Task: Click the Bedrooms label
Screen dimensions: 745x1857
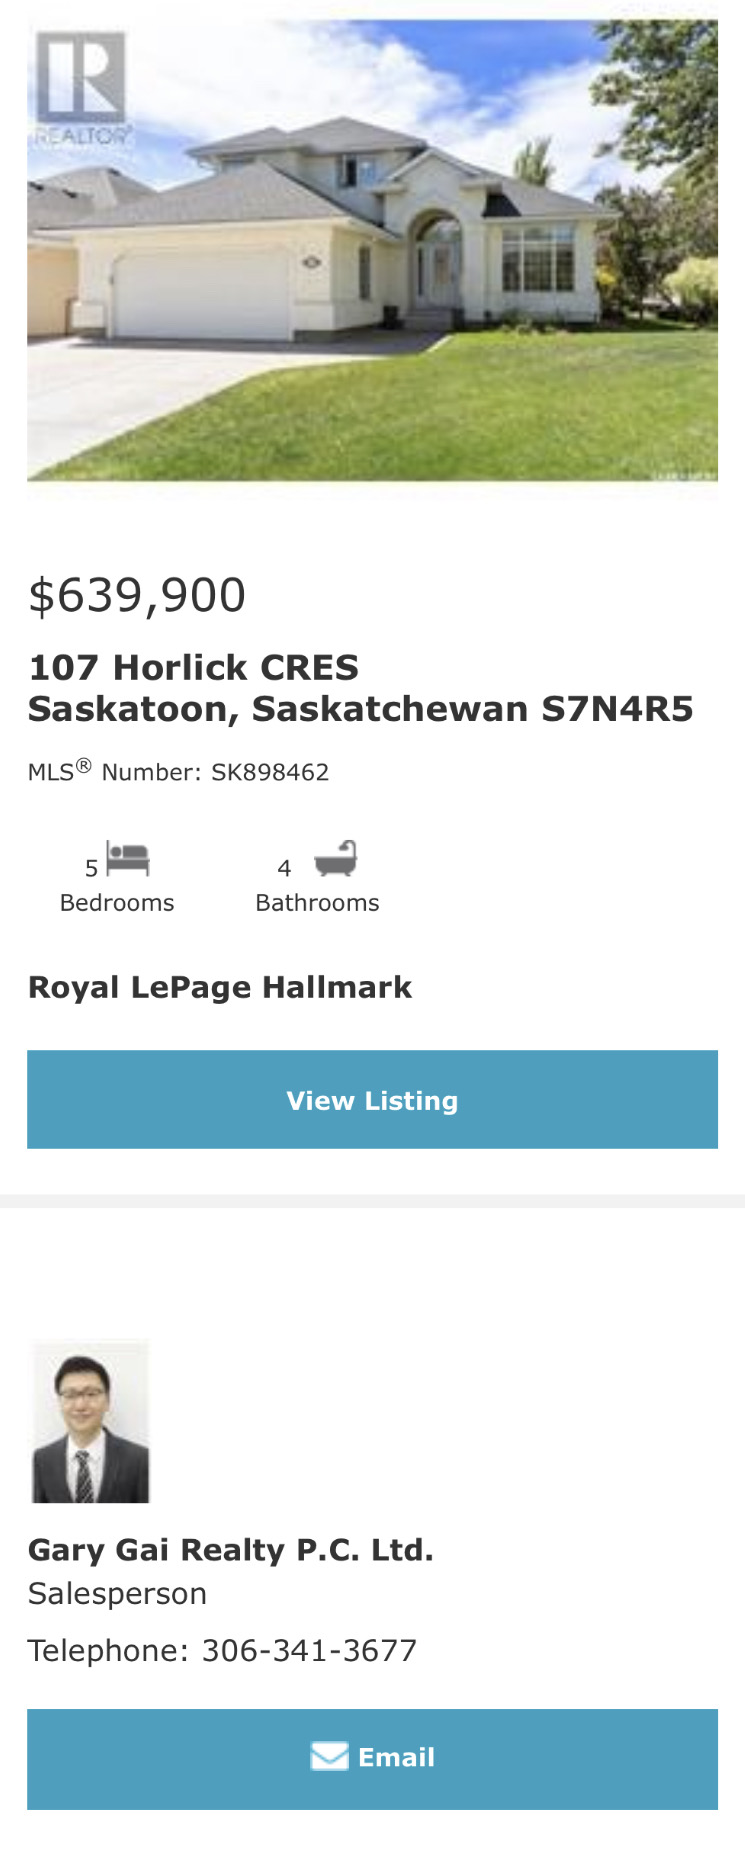Action: [x=117, y=903]
